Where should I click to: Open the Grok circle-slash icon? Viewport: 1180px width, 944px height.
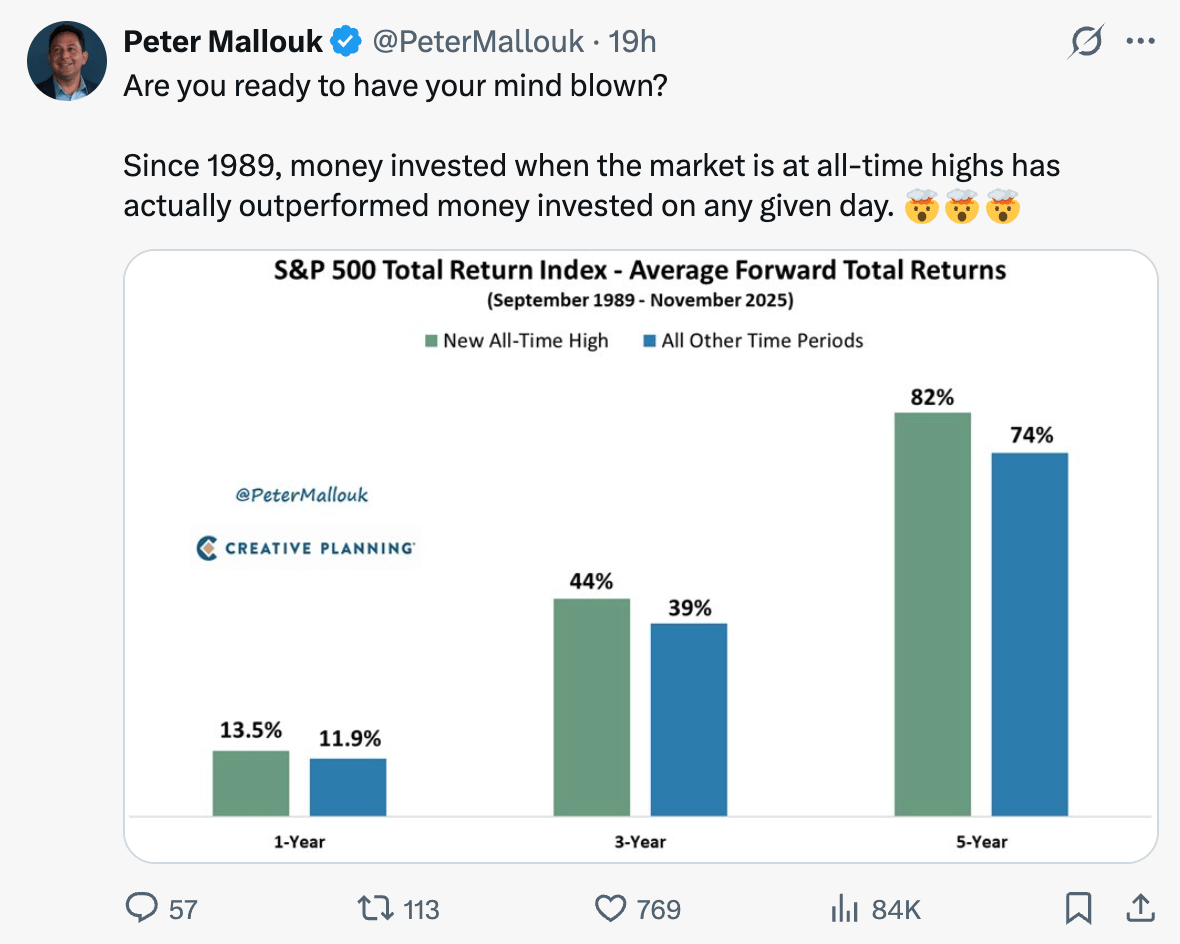(x=1087, y=42)
